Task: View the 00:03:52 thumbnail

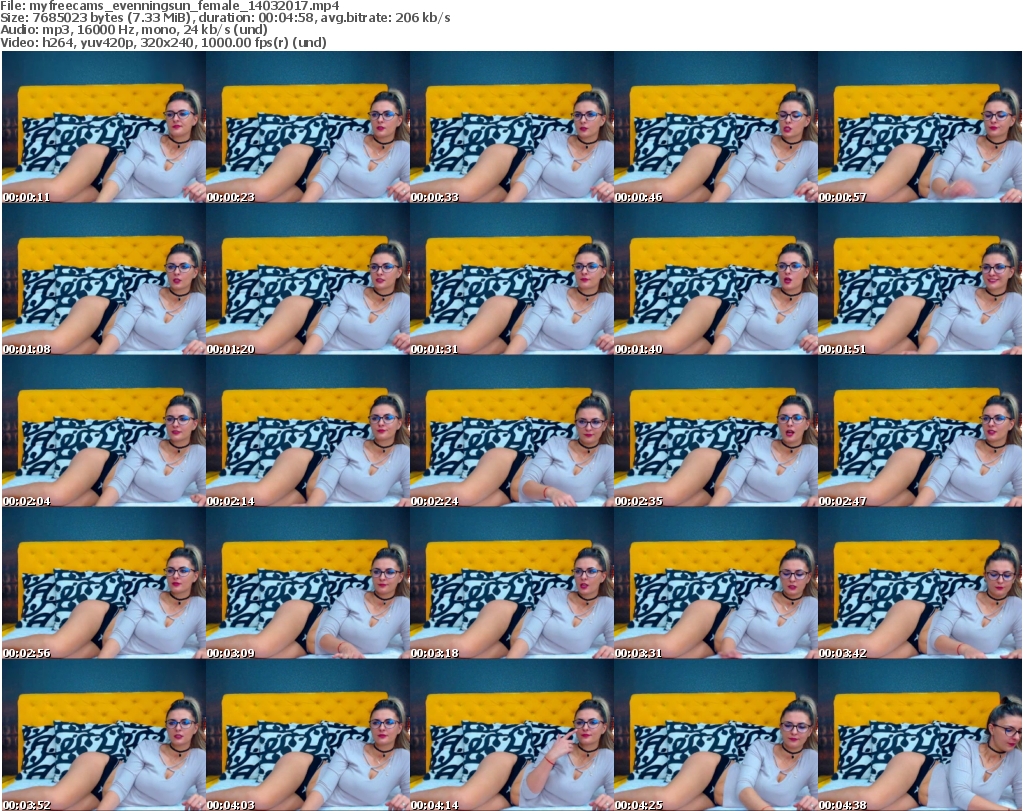Action: pos(104,735)
